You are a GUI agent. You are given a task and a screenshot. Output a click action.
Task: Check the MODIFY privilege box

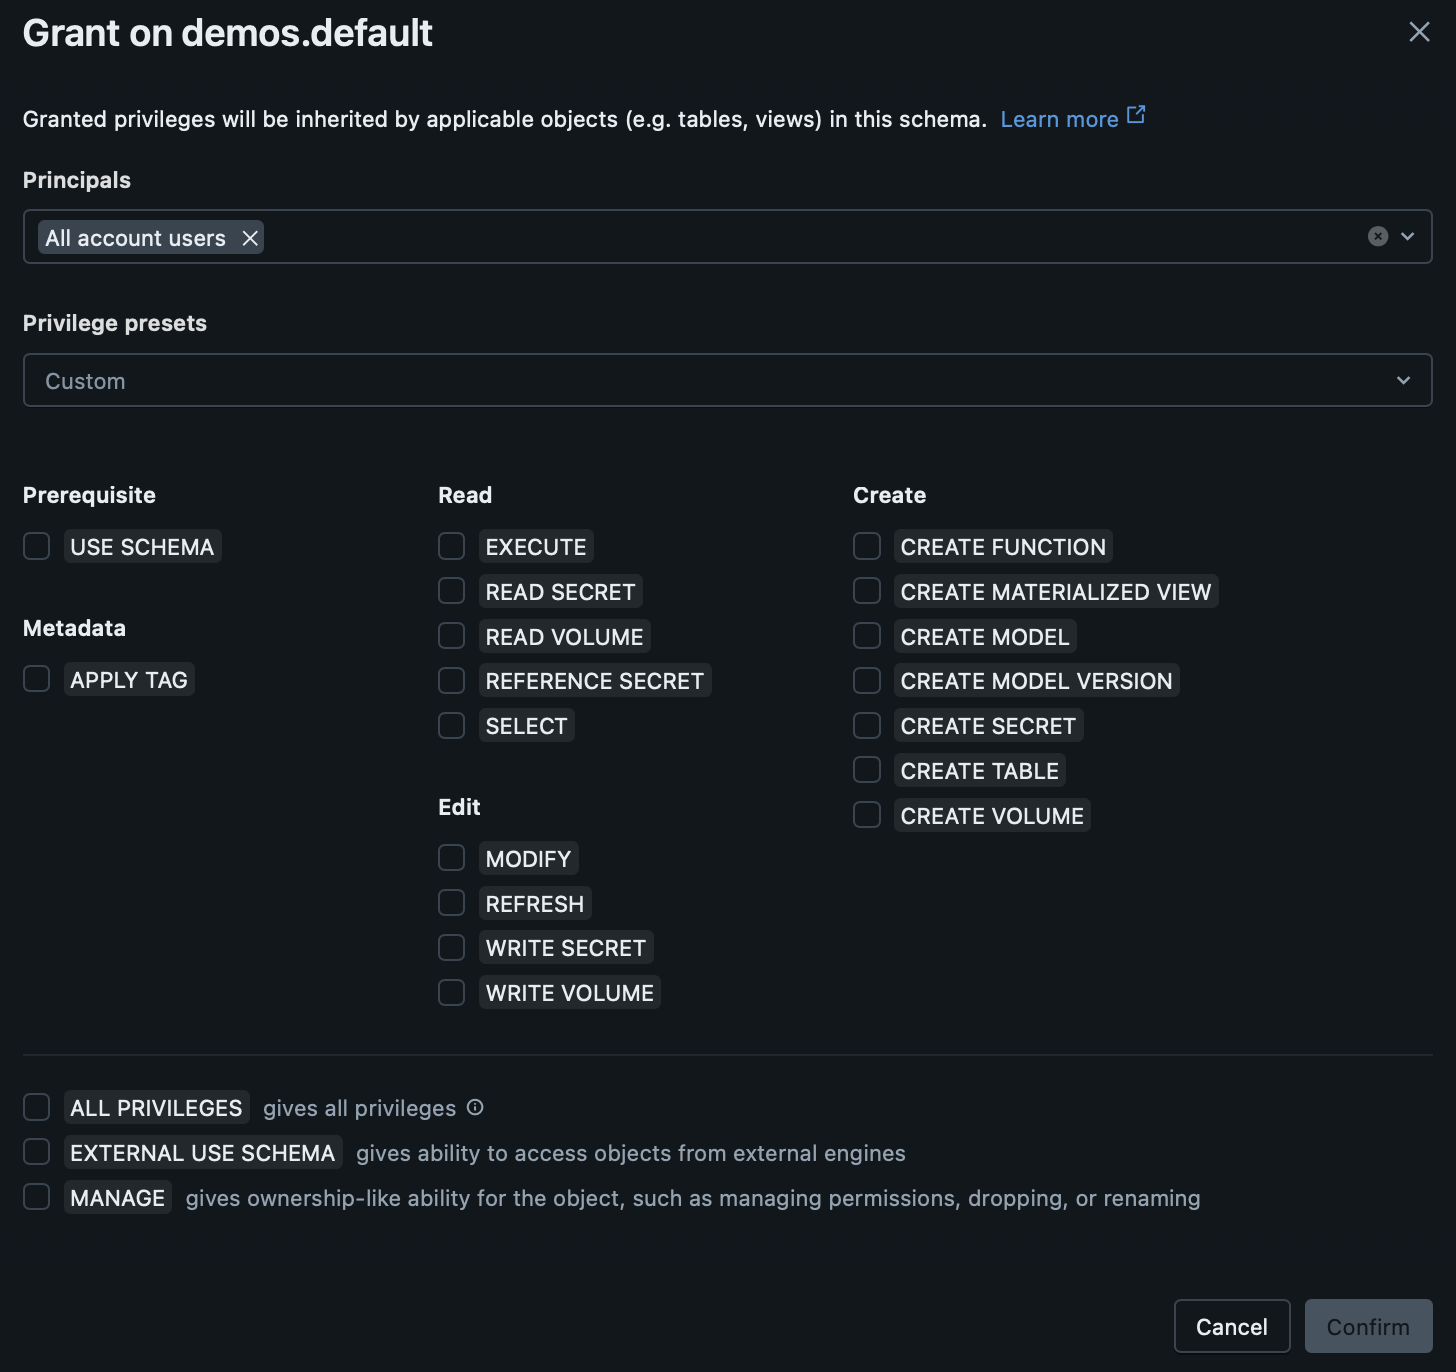(x=452, y=858)
